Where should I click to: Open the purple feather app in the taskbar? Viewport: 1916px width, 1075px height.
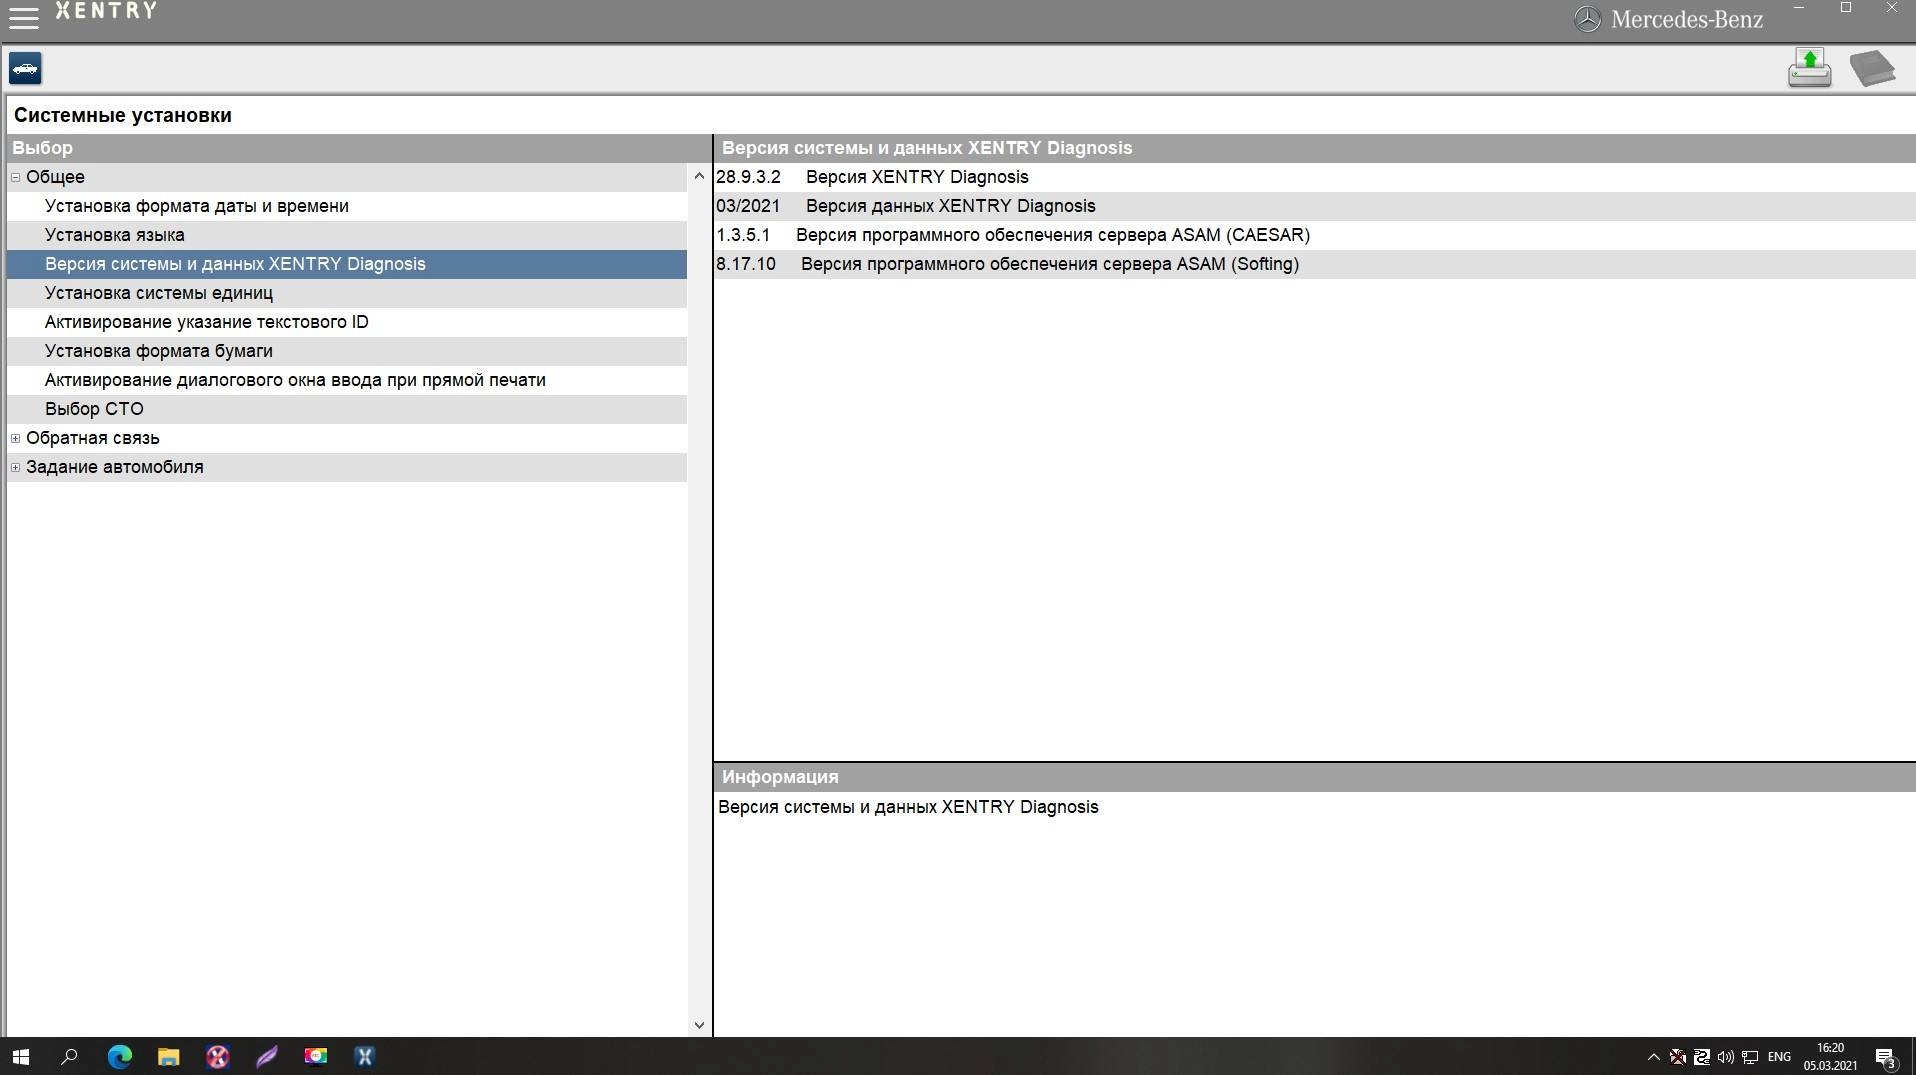[266, 1056]
